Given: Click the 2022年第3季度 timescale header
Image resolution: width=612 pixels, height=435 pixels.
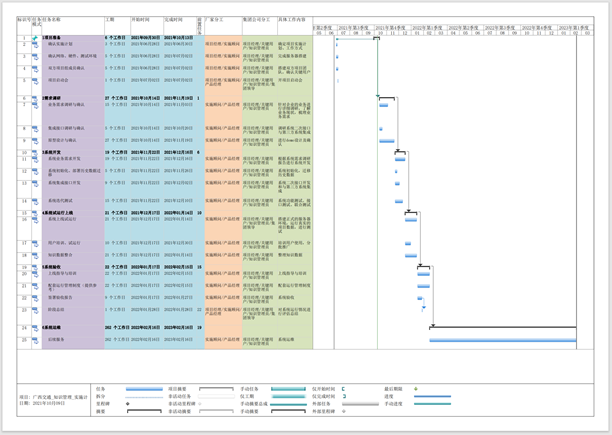Looking at the screenshot, I should pos(502,28).
